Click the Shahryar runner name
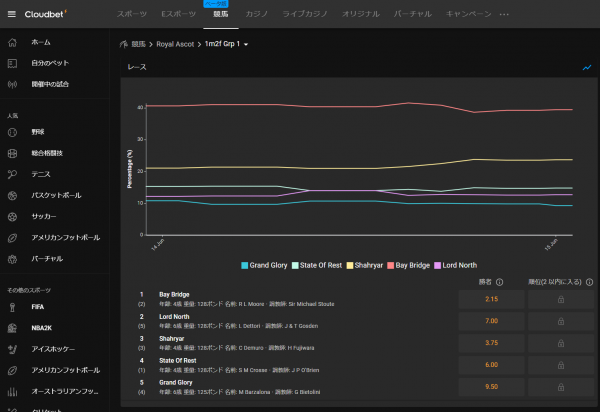This screenshot has width=600, height=412. (171, 339)
